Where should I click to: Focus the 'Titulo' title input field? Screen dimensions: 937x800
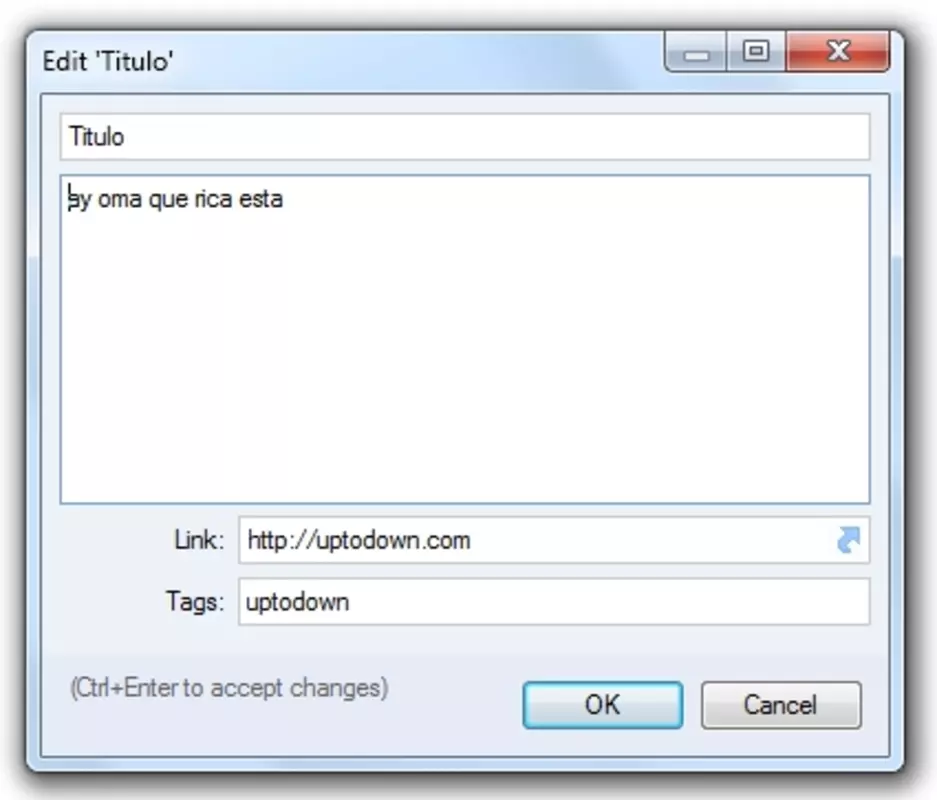[x=465, y=137]
